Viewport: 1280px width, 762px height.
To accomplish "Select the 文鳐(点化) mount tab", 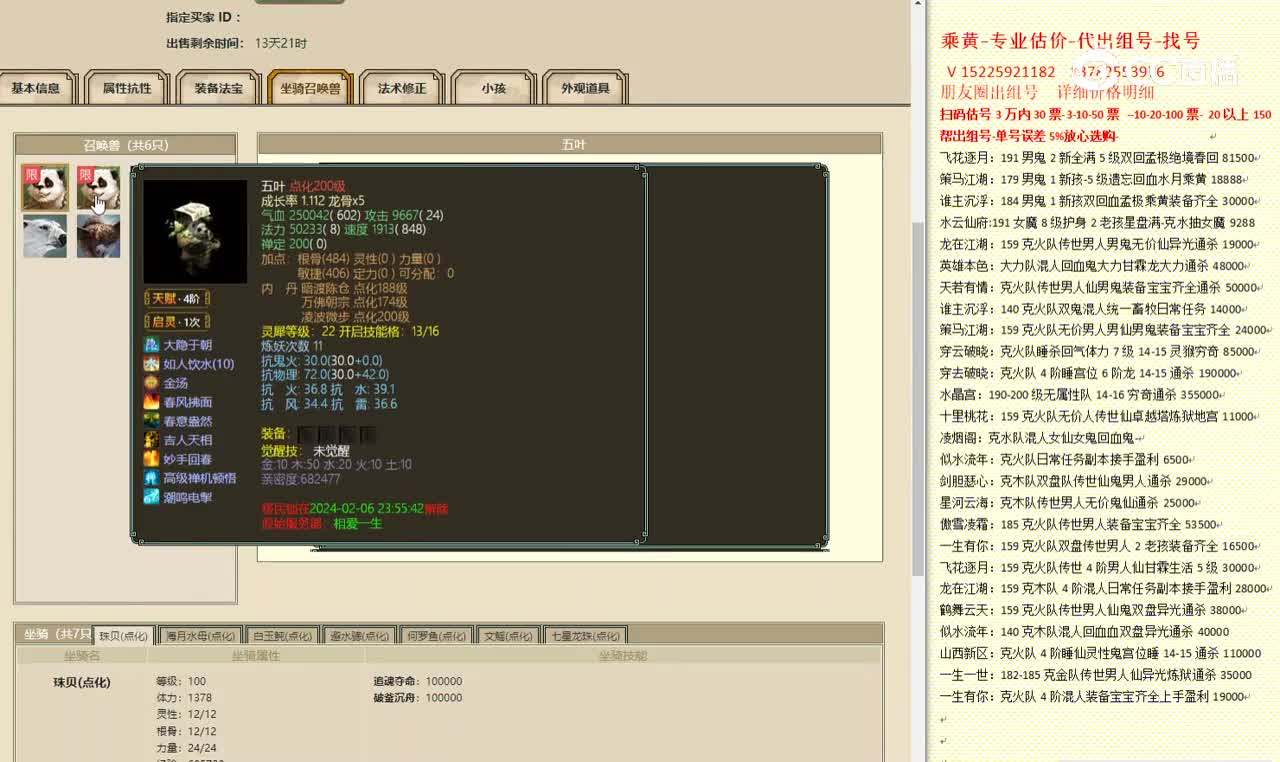I will 508,635.
